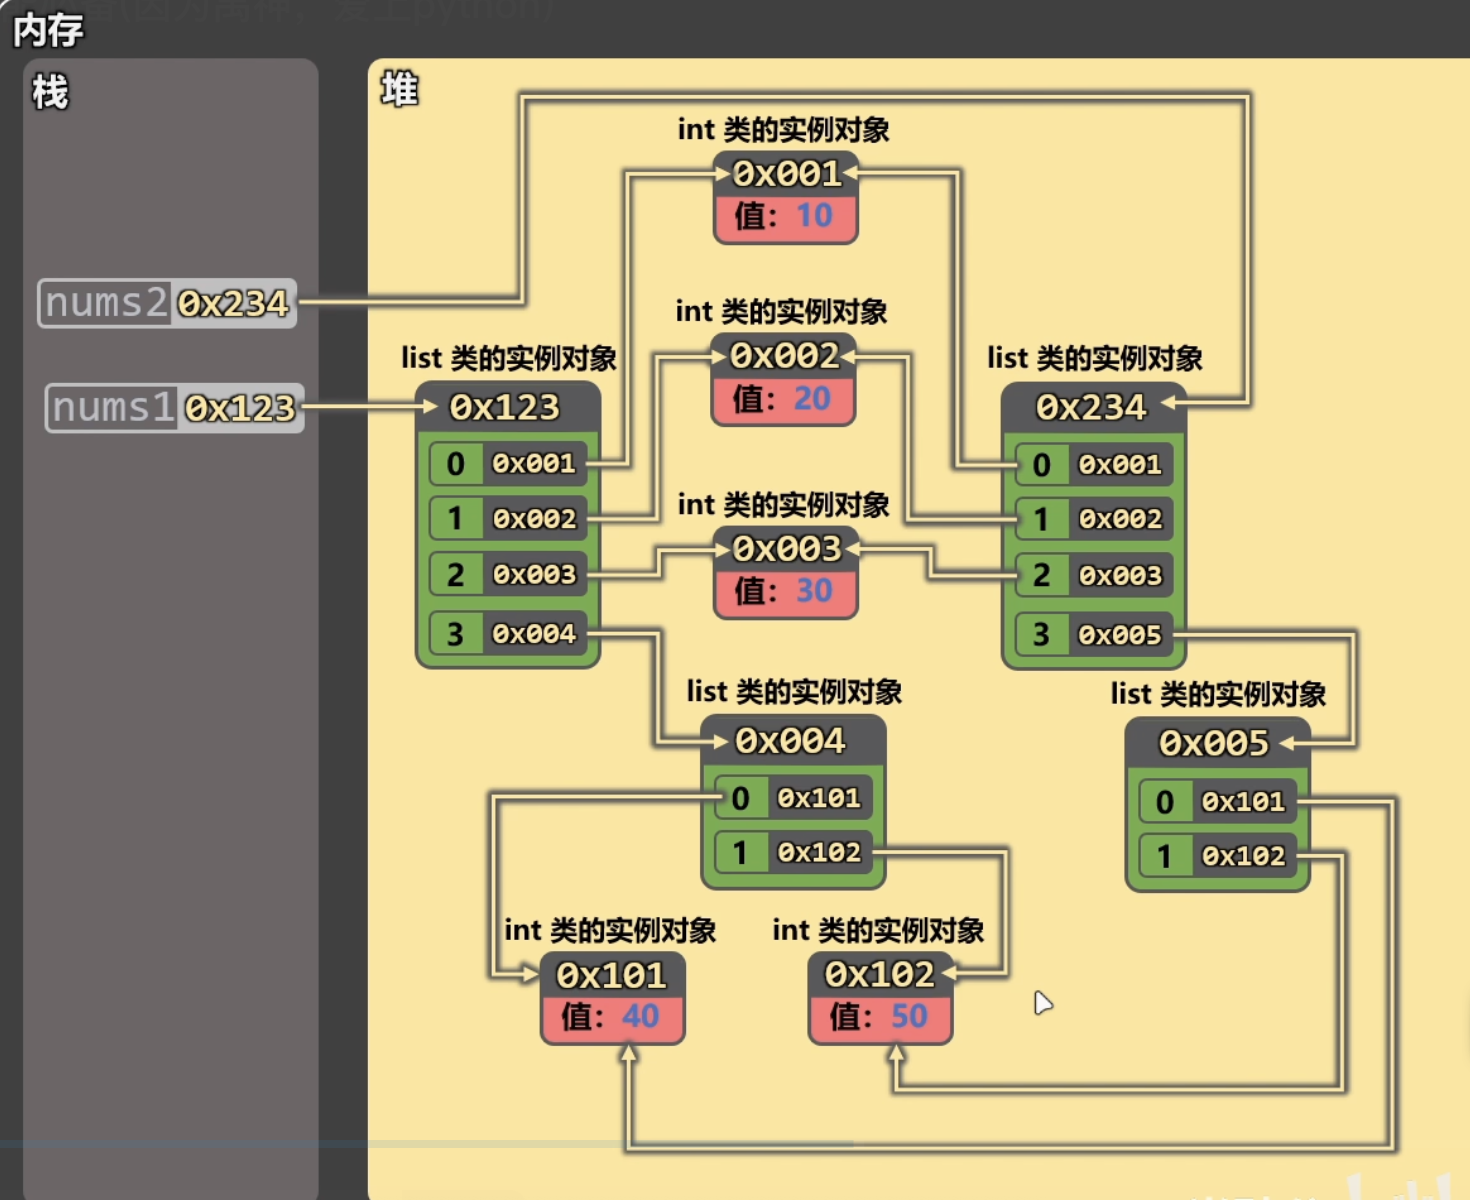
Task: Click the int object header 0x002
Action: (784, 356)
